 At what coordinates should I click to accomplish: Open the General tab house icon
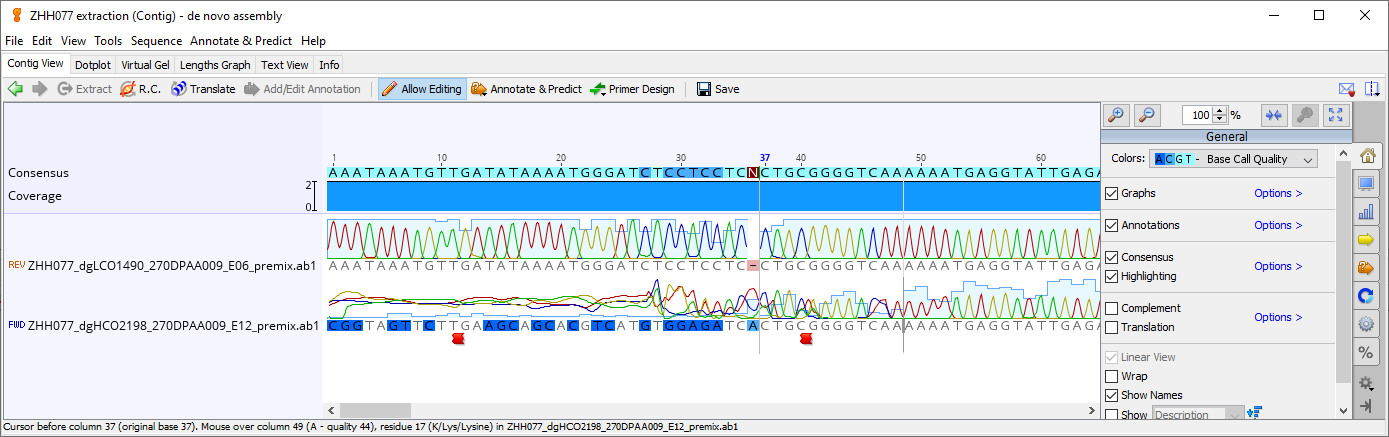point(1367,155)
